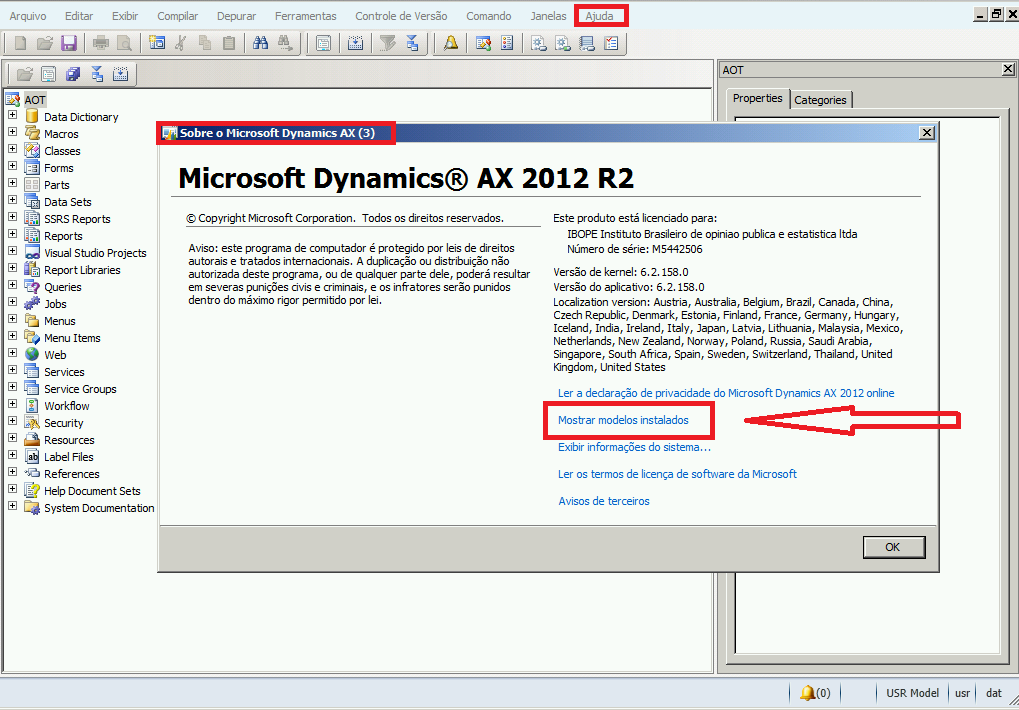The image size is (1019, 710).
Task: Click the open folder icon in AOT window toolbar
Action: click(25, 74)
